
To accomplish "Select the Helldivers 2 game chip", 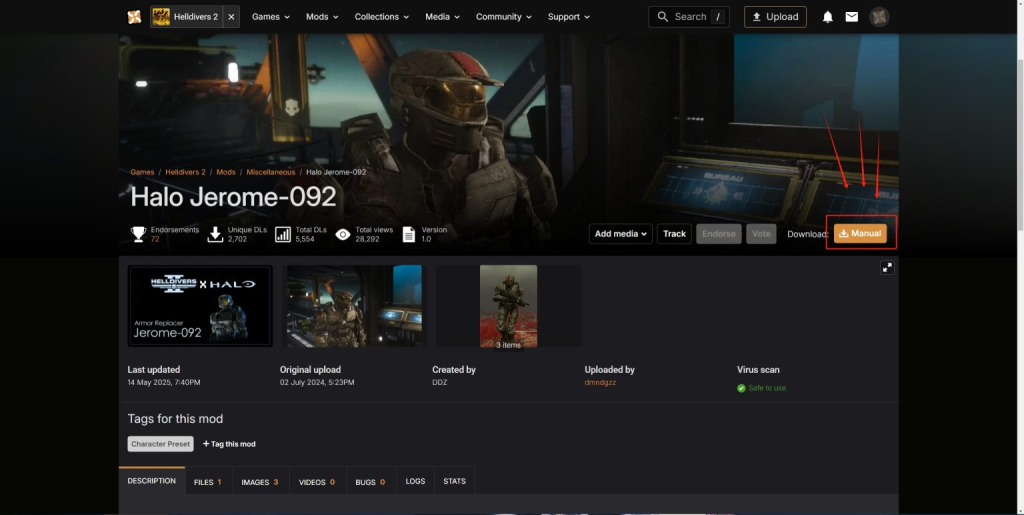I will click(187, 17).
